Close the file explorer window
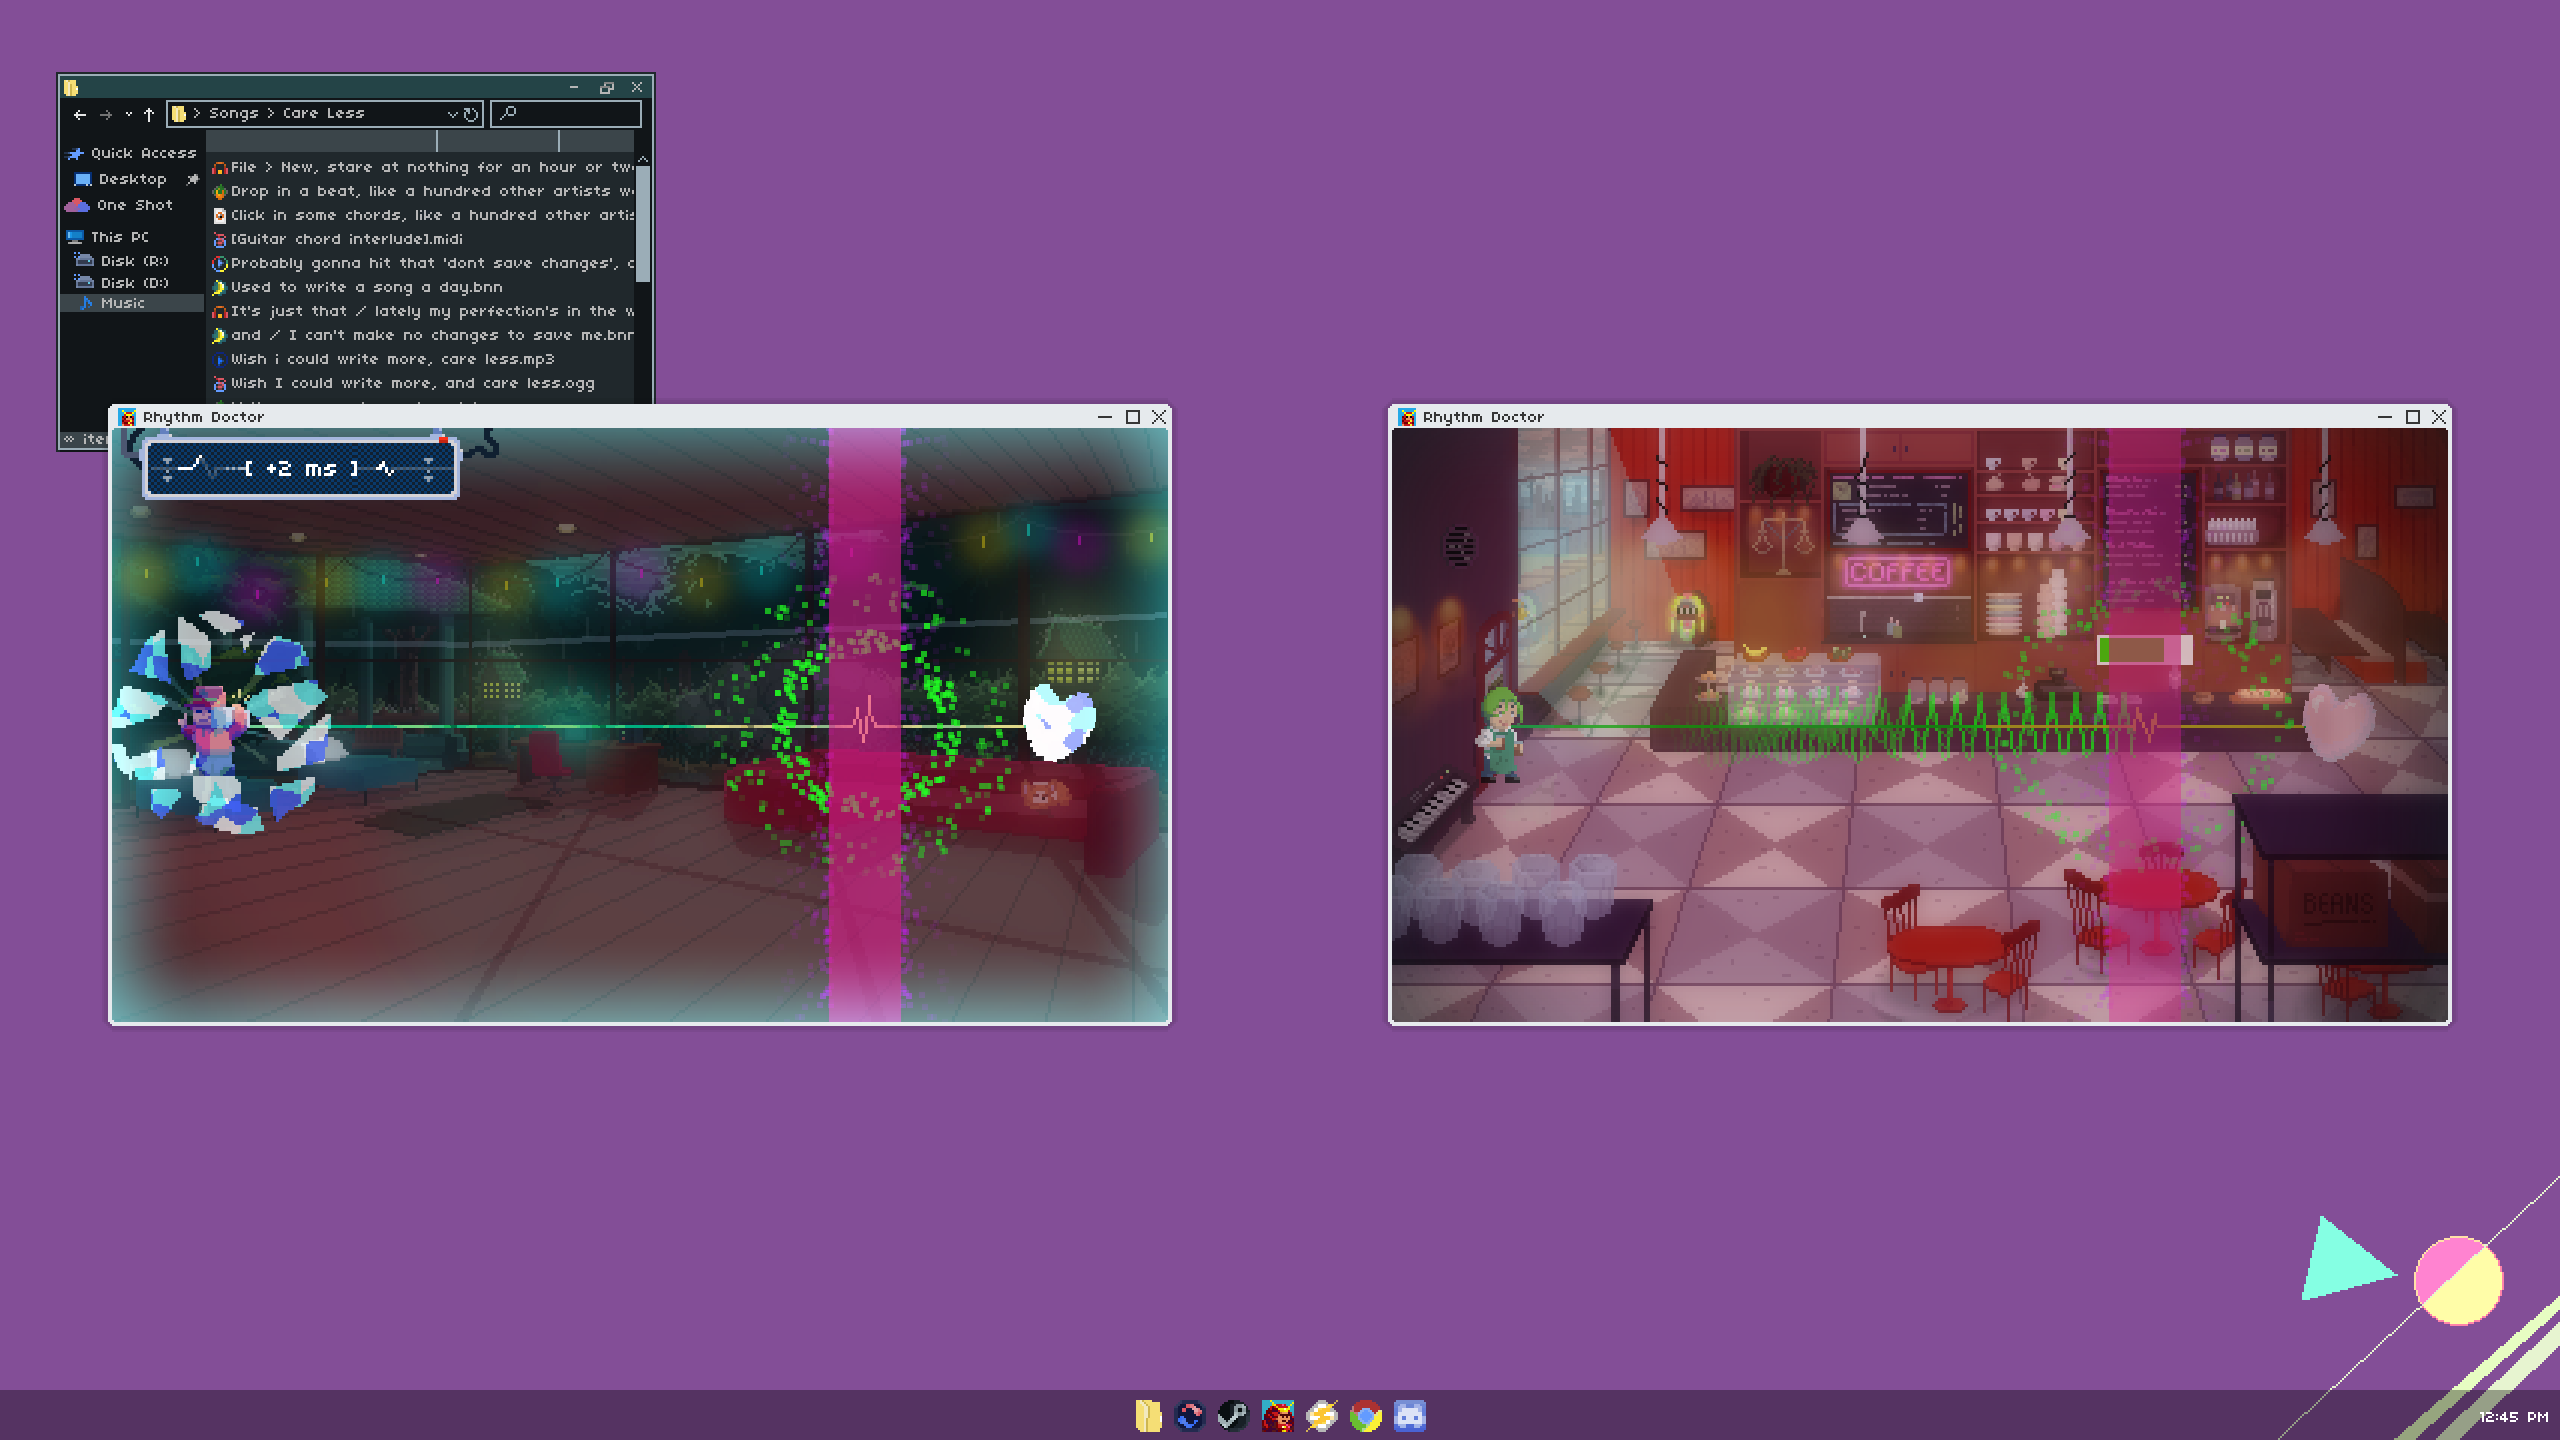This screenshot has width=2560, height=1440. pos(637,88)
